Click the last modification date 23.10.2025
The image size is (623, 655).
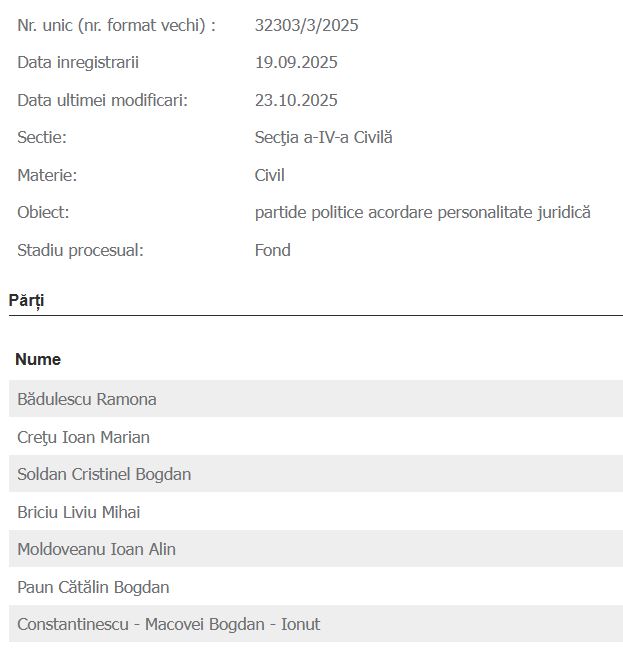tap(296, 100)
